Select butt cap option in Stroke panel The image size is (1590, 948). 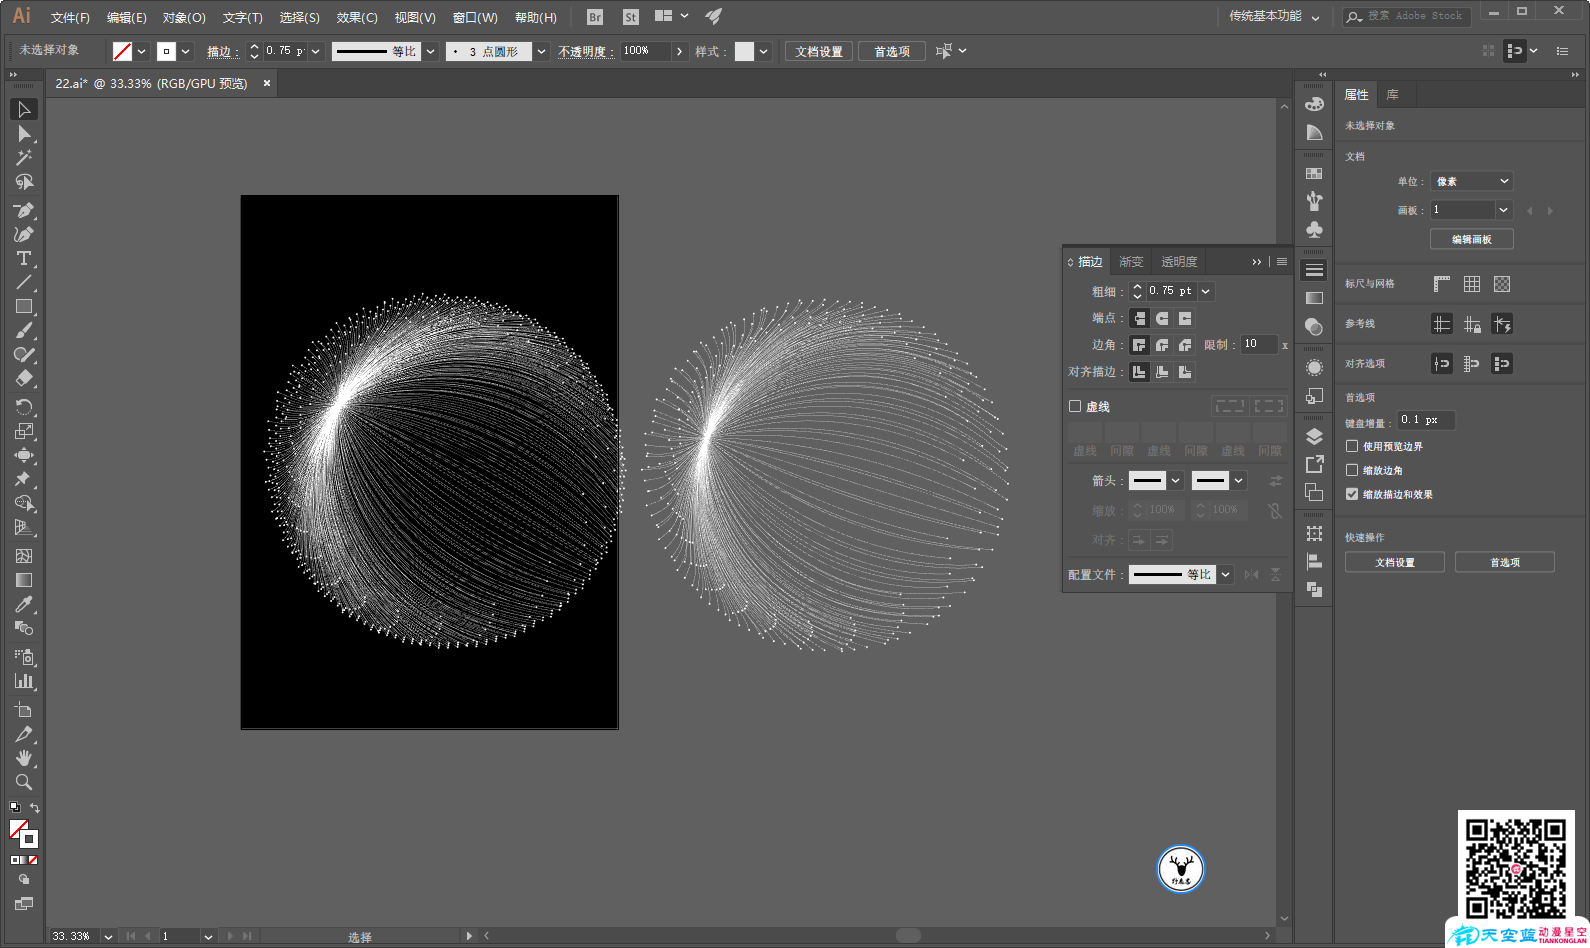(x=1139, y=318)
